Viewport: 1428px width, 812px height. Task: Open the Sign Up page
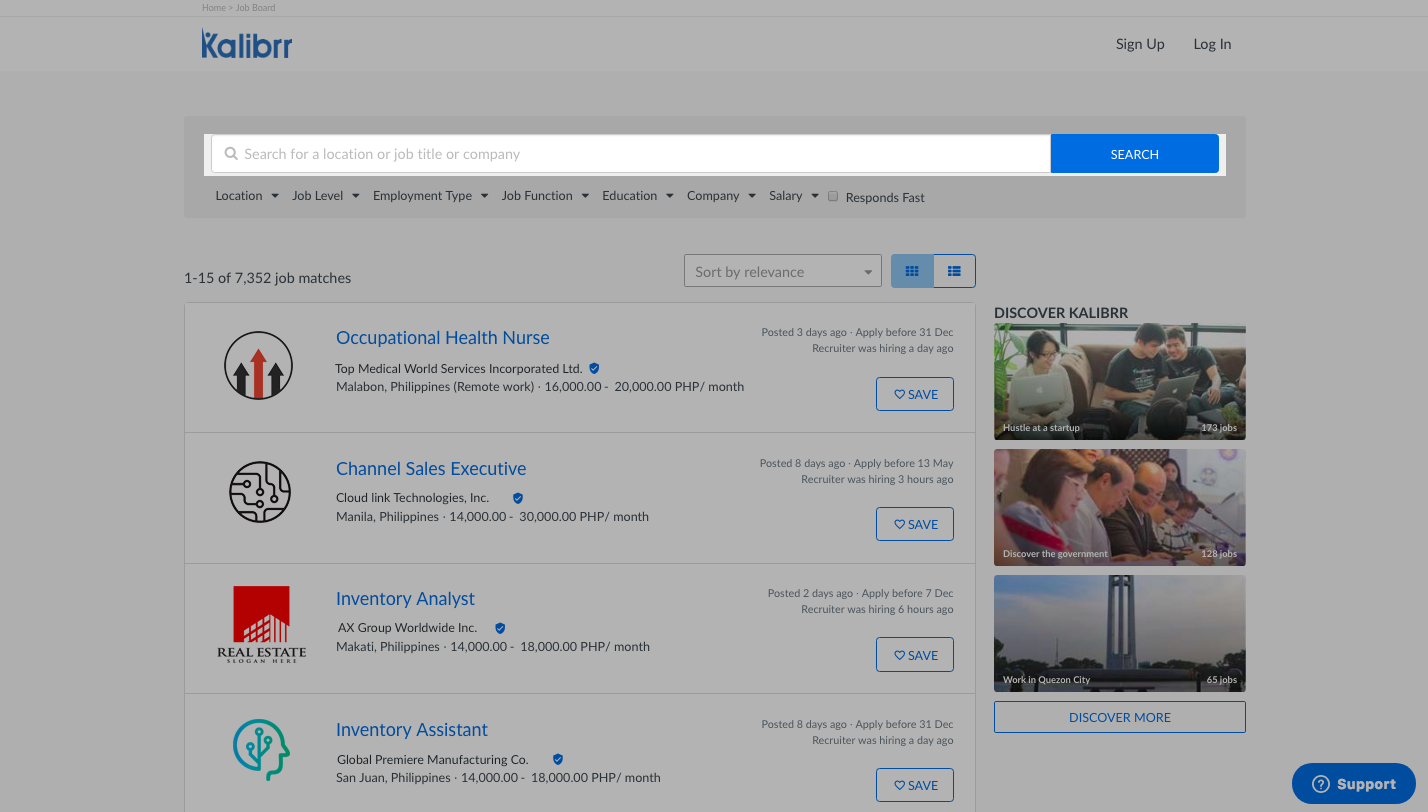(1140, 44)
